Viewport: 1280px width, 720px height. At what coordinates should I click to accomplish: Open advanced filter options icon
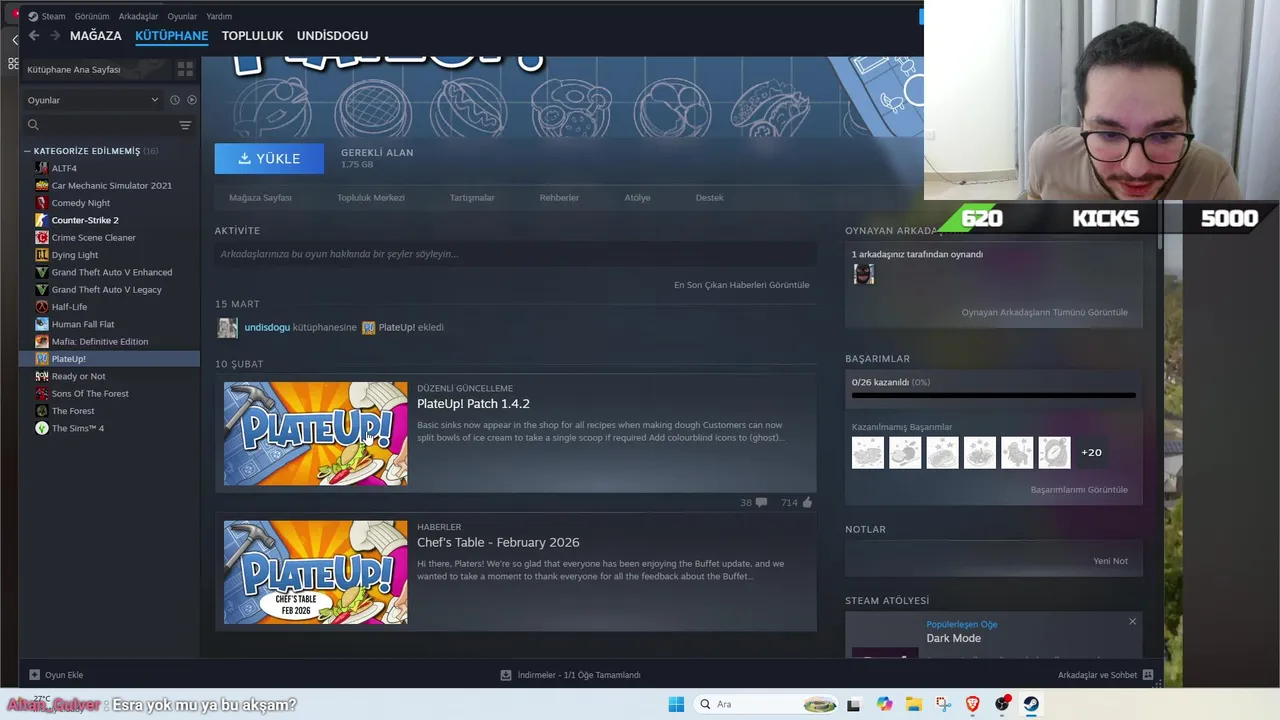(x=185, y=125)
